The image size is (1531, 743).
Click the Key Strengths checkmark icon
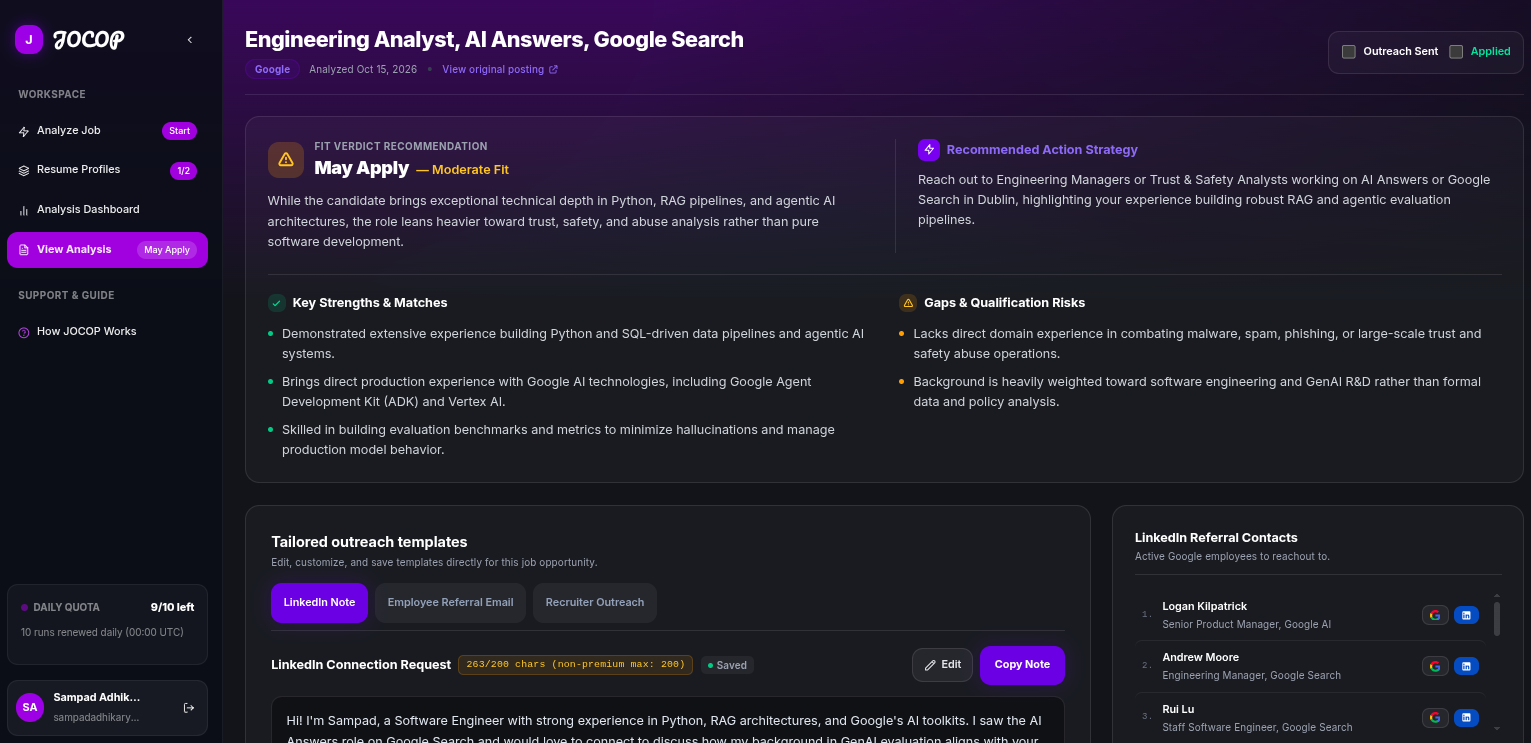(x=277, y=303)
